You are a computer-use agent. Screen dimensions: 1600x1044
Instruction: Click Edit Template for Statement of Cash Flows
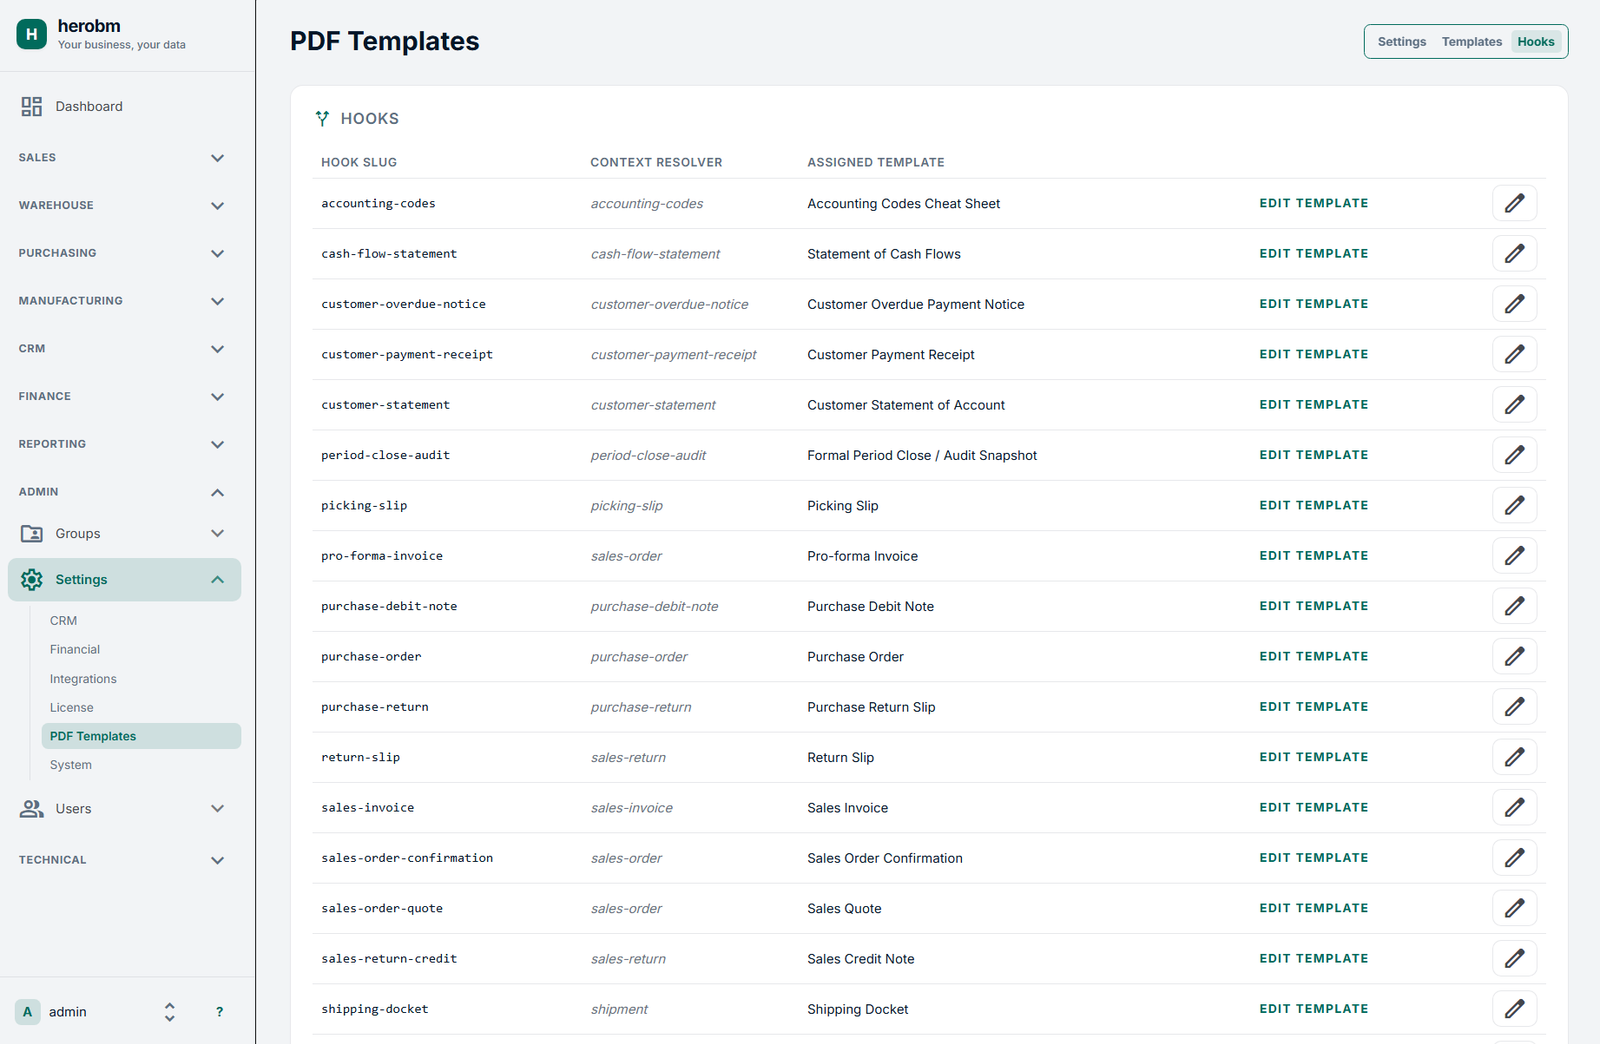[x=1314, y=254]
